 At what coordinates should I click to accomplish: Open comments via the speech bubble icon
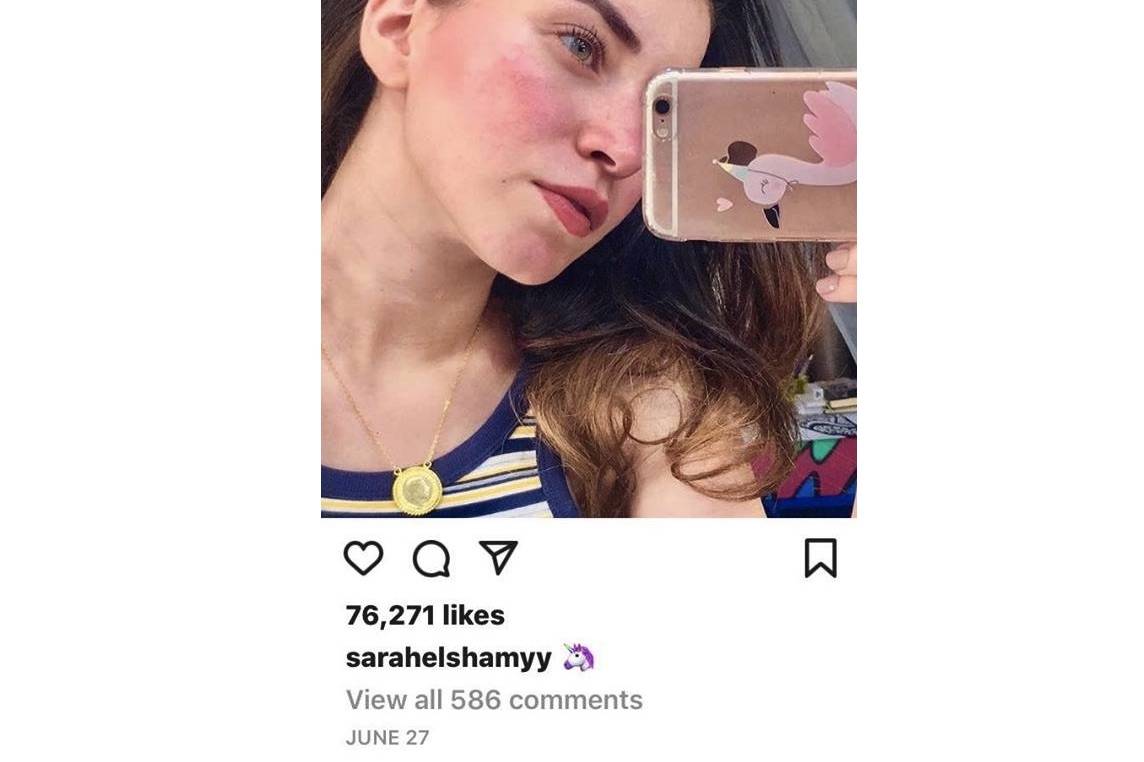point(431,559)
